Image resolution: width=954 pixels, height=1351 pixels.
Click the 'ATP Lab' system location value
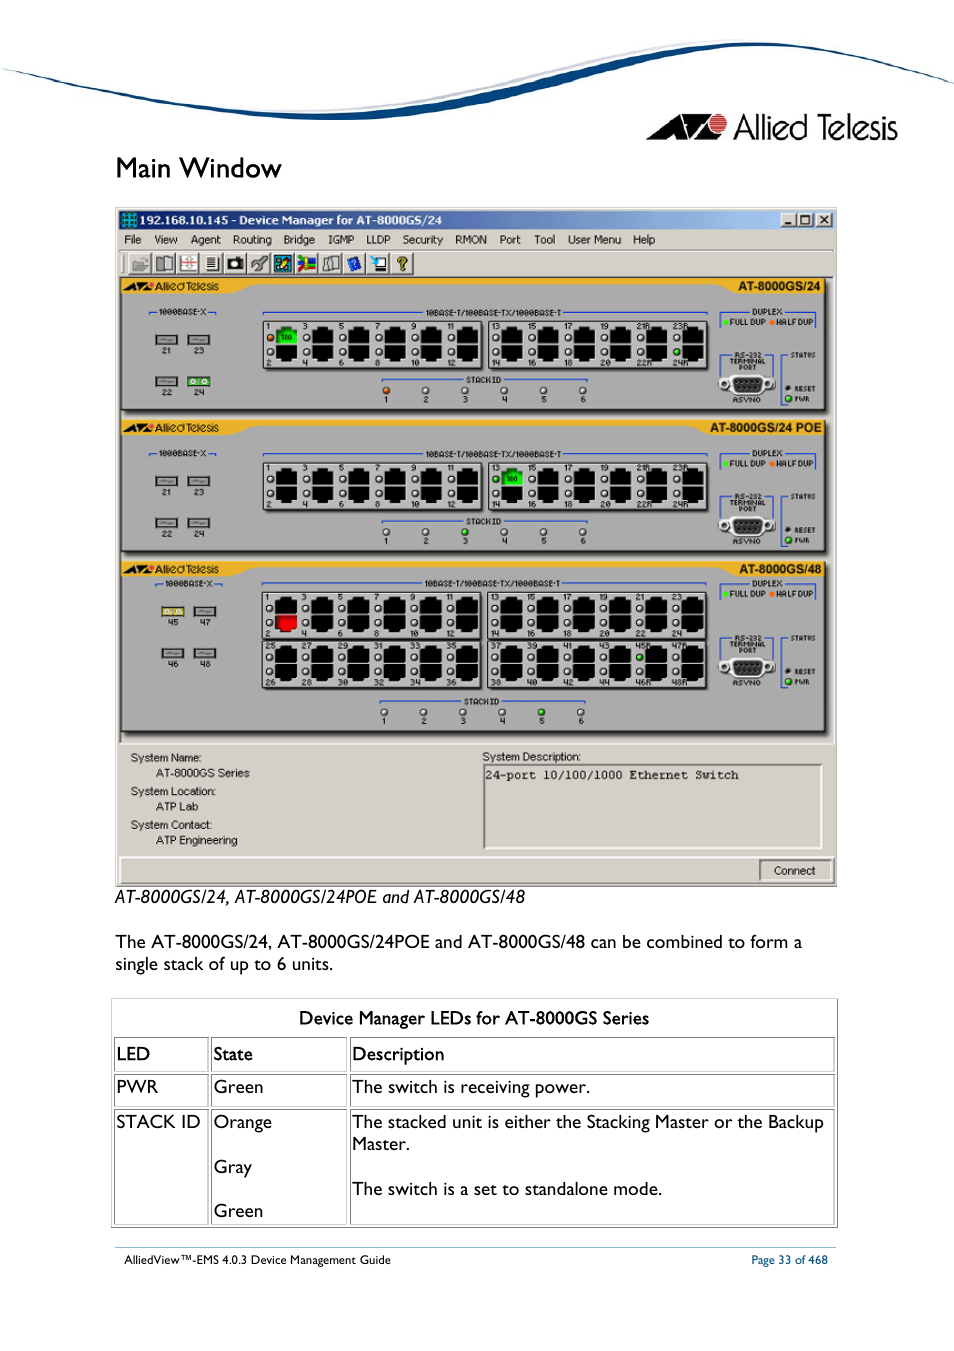[177, 807]
